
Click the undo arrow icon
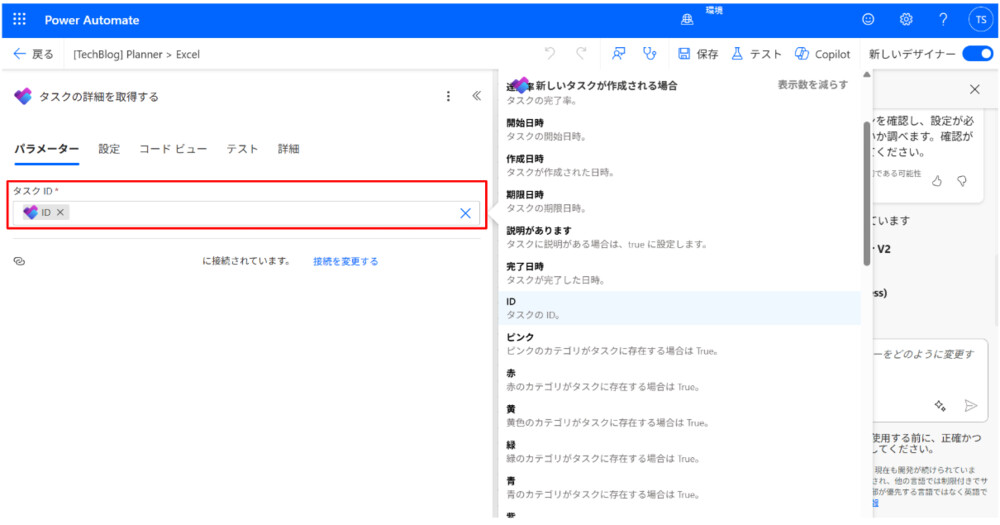[x=549, y=54]
